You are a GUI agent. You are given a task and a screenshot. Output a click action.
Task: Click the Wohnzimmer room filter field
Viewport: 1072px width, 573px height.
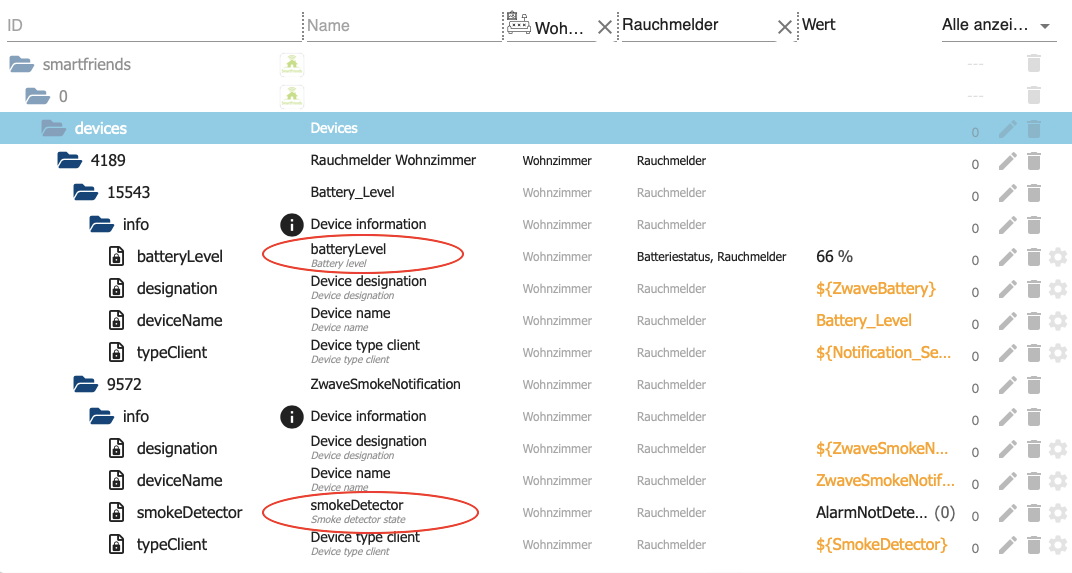pos(551,26)
